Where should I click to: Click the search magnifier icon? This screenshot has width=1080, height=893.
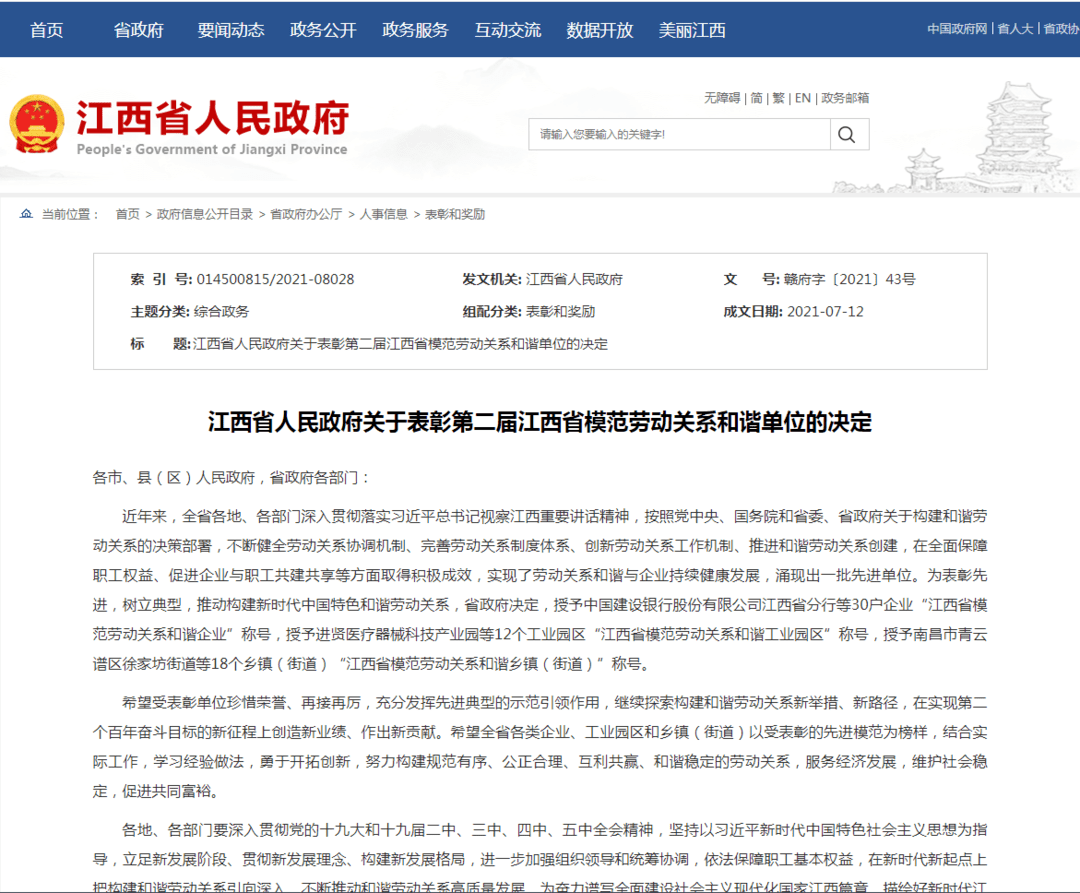click(x=847, y=134)
